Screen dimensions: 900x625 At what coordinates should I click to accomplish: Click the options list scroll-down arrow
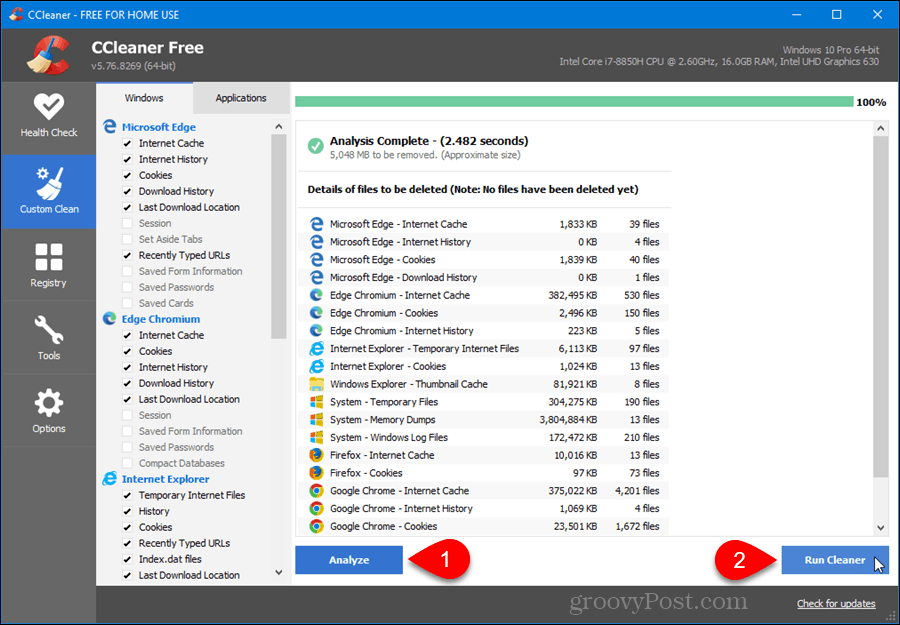[x=279, y=572]
